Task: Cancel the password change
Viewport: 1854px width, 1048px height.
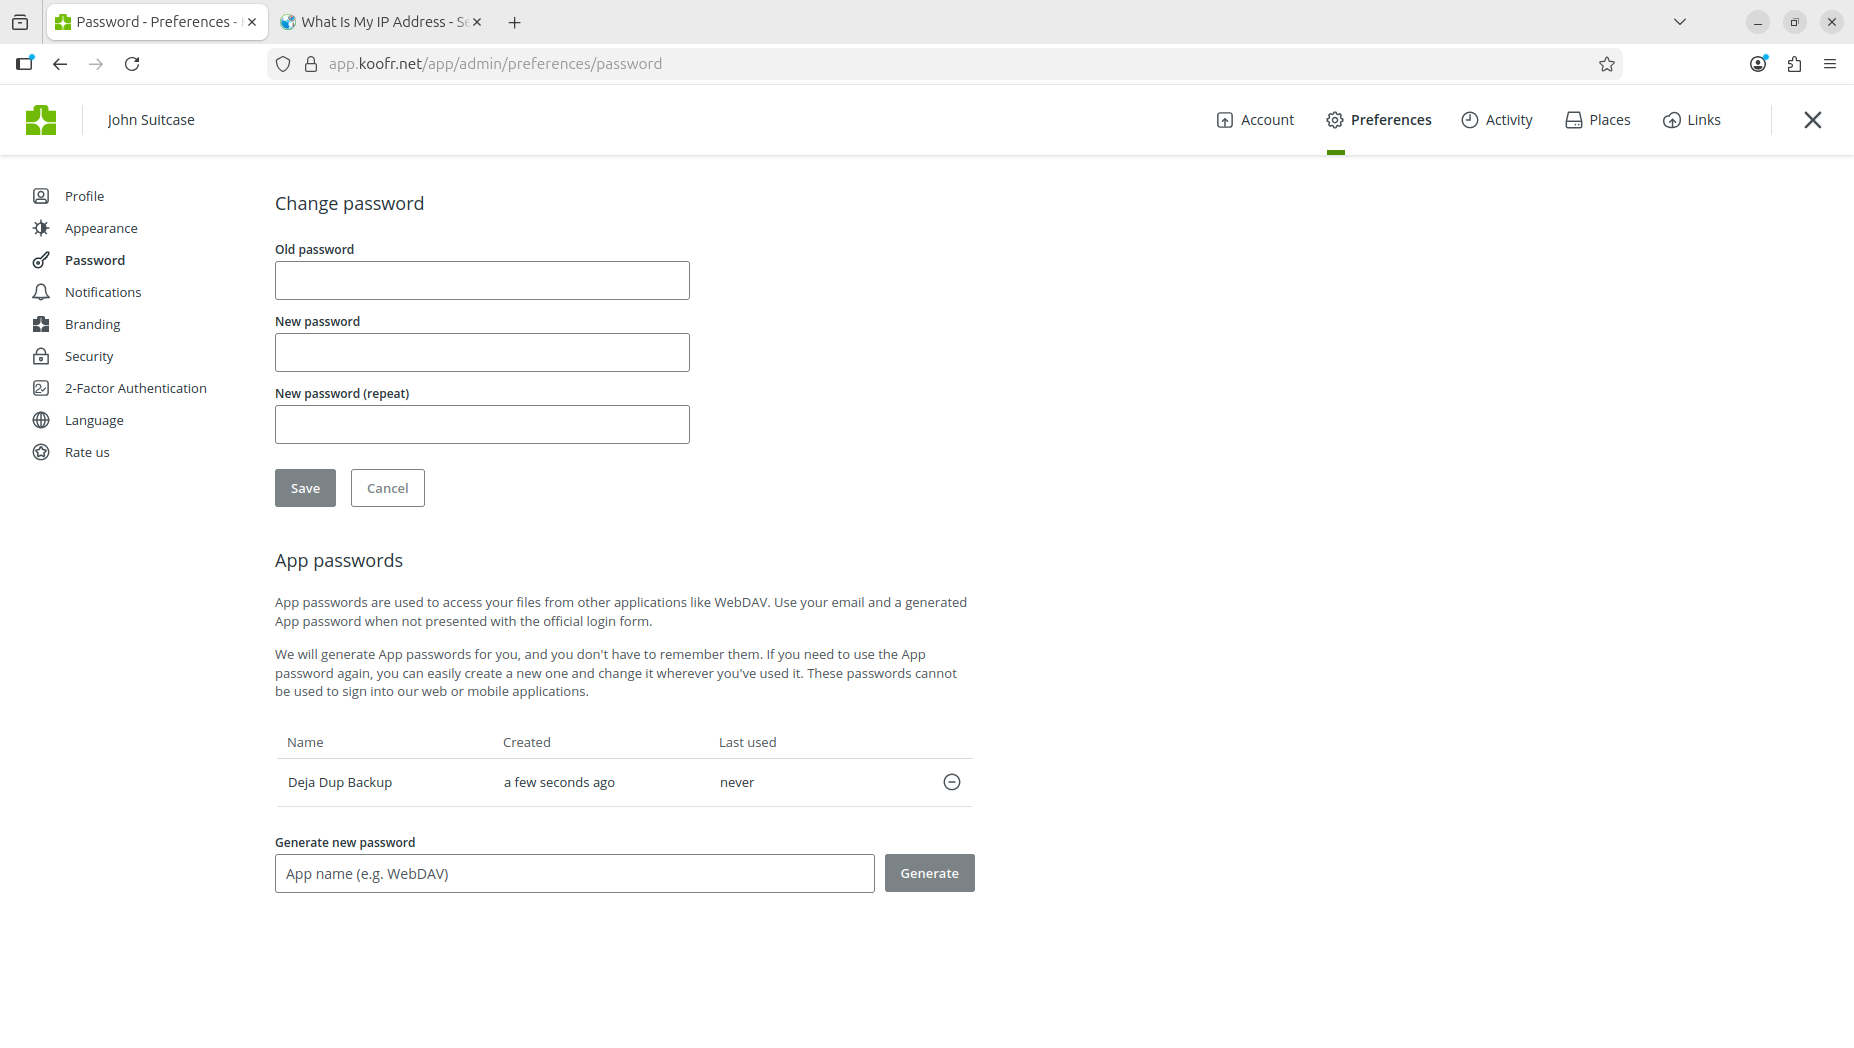Action: [x=387, y=488]
